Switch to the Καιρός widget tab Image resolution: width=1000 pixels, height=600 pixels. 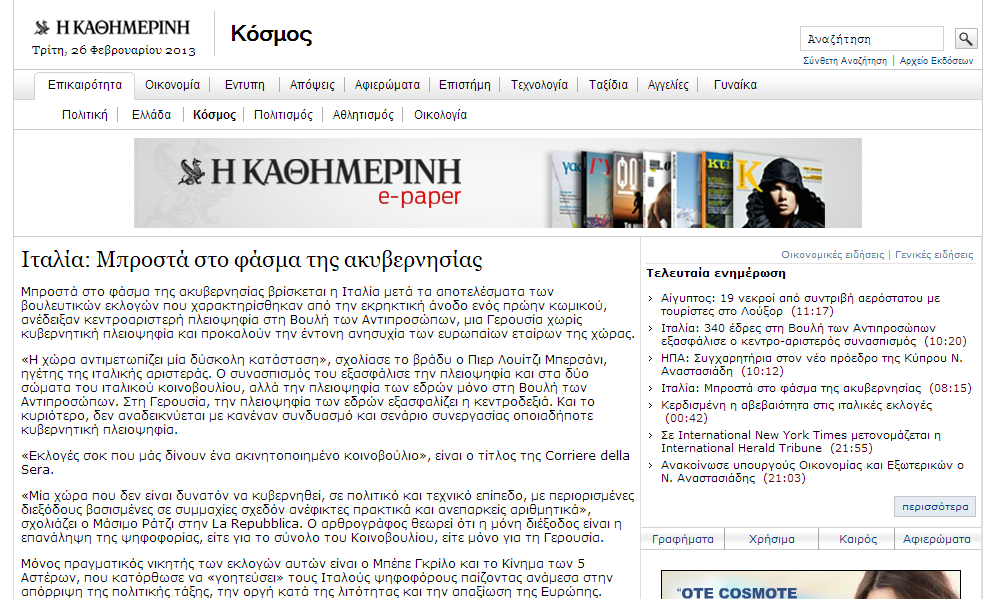(x=858, y=539)
